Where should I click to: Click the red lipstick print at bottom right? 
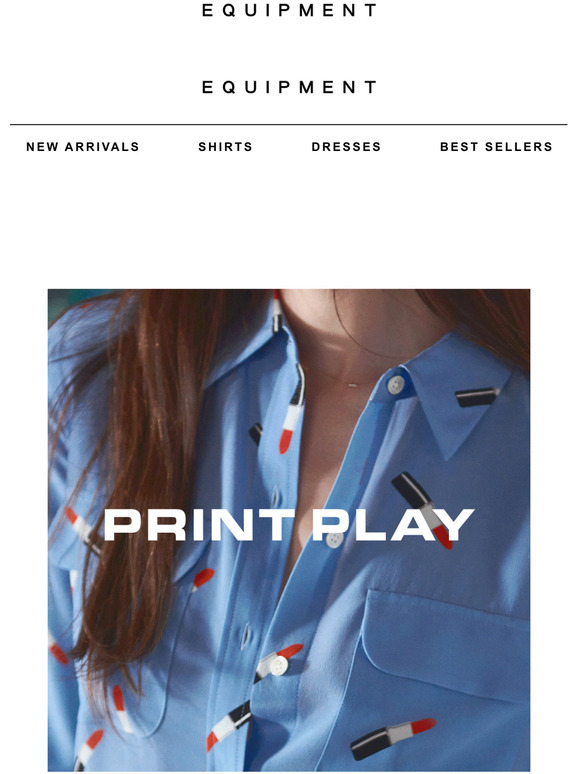pyautogui.click(x=393, y=738)
